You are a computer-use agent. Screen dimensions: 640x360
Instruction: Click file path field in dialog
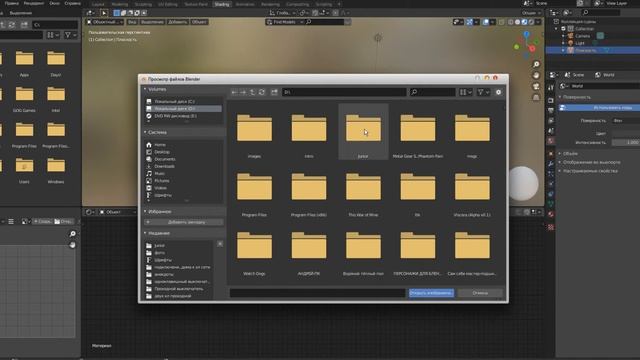pyautogui.click(x=344, y=92)
